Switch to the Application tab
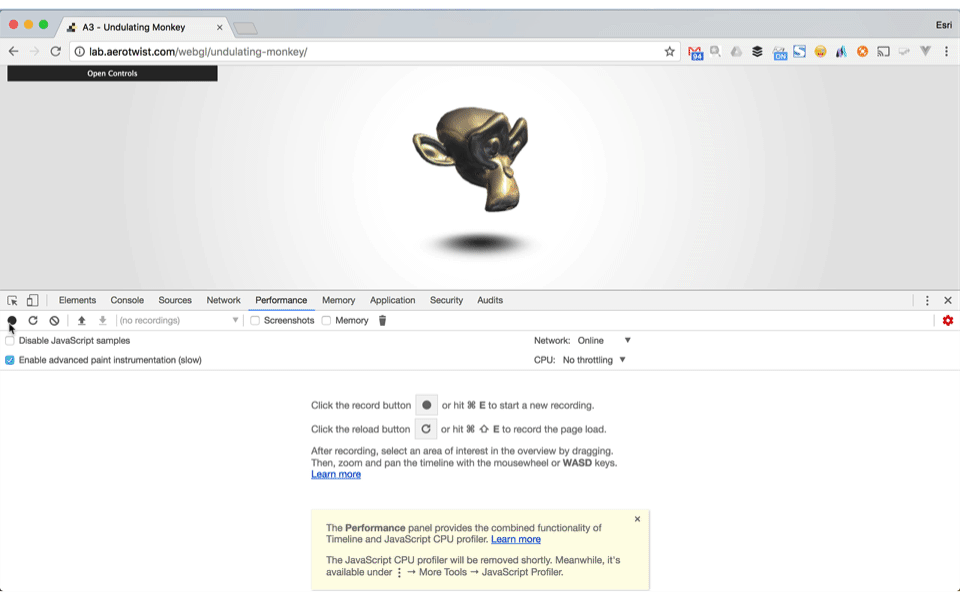Image resolution: width=960 pixels, height=600 pixels. click(392, 300)
